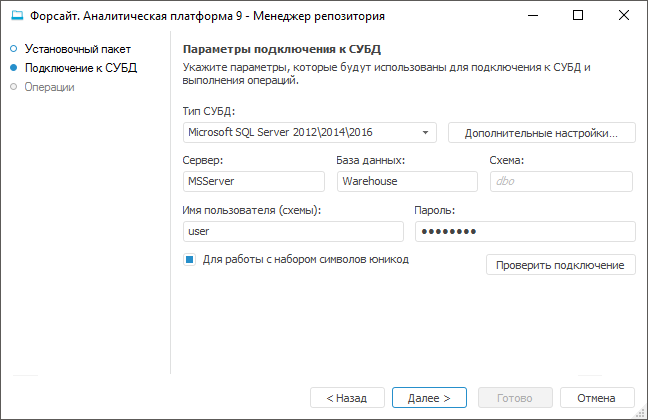Go back with the '< Назад' button

pyautogui.click(x=346, y=398)
